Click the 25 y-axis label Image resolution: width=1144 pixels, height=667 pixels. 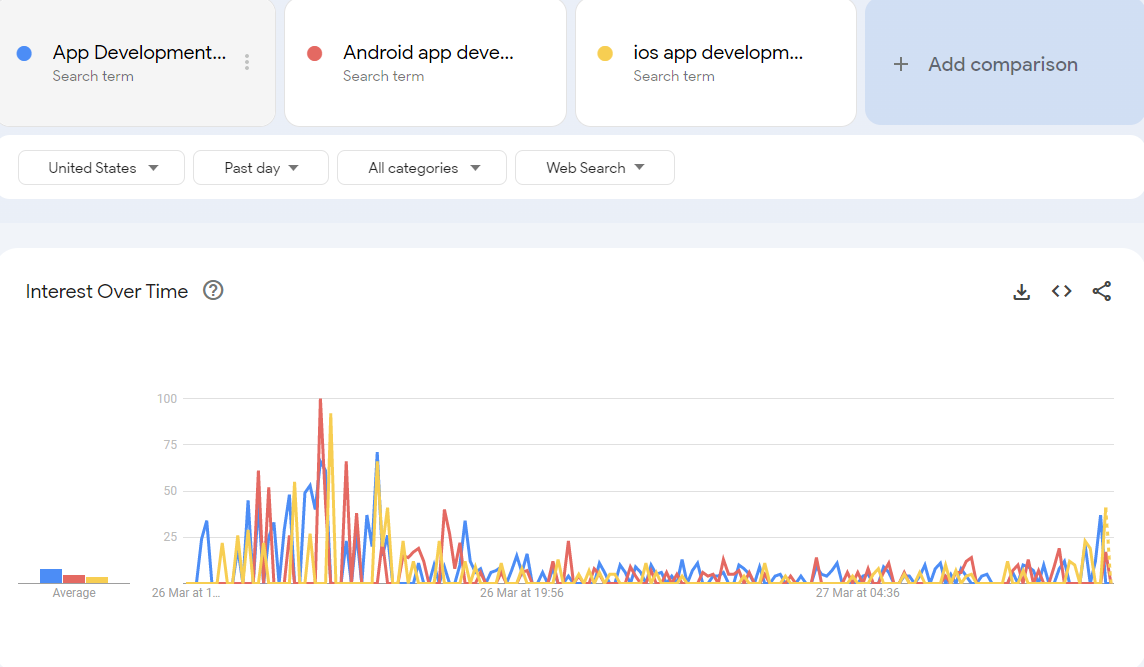[170, 537]
